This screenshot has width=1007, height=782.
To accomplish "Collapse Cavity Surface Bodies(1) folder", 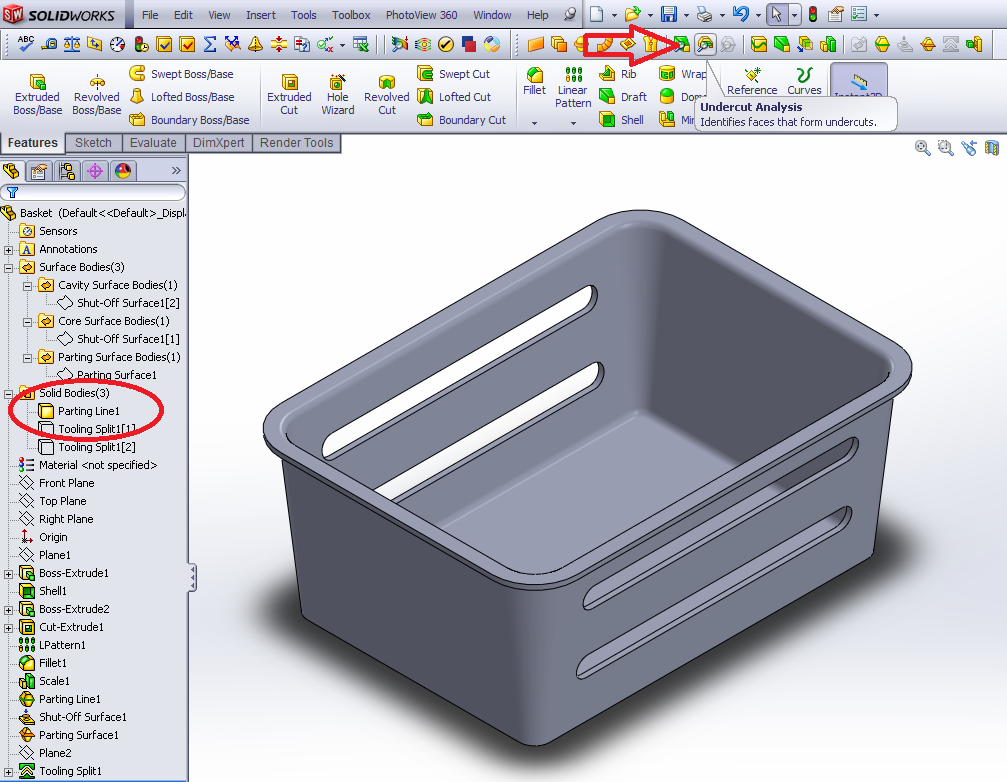I will pyautogui.click(x=28, y=286).
